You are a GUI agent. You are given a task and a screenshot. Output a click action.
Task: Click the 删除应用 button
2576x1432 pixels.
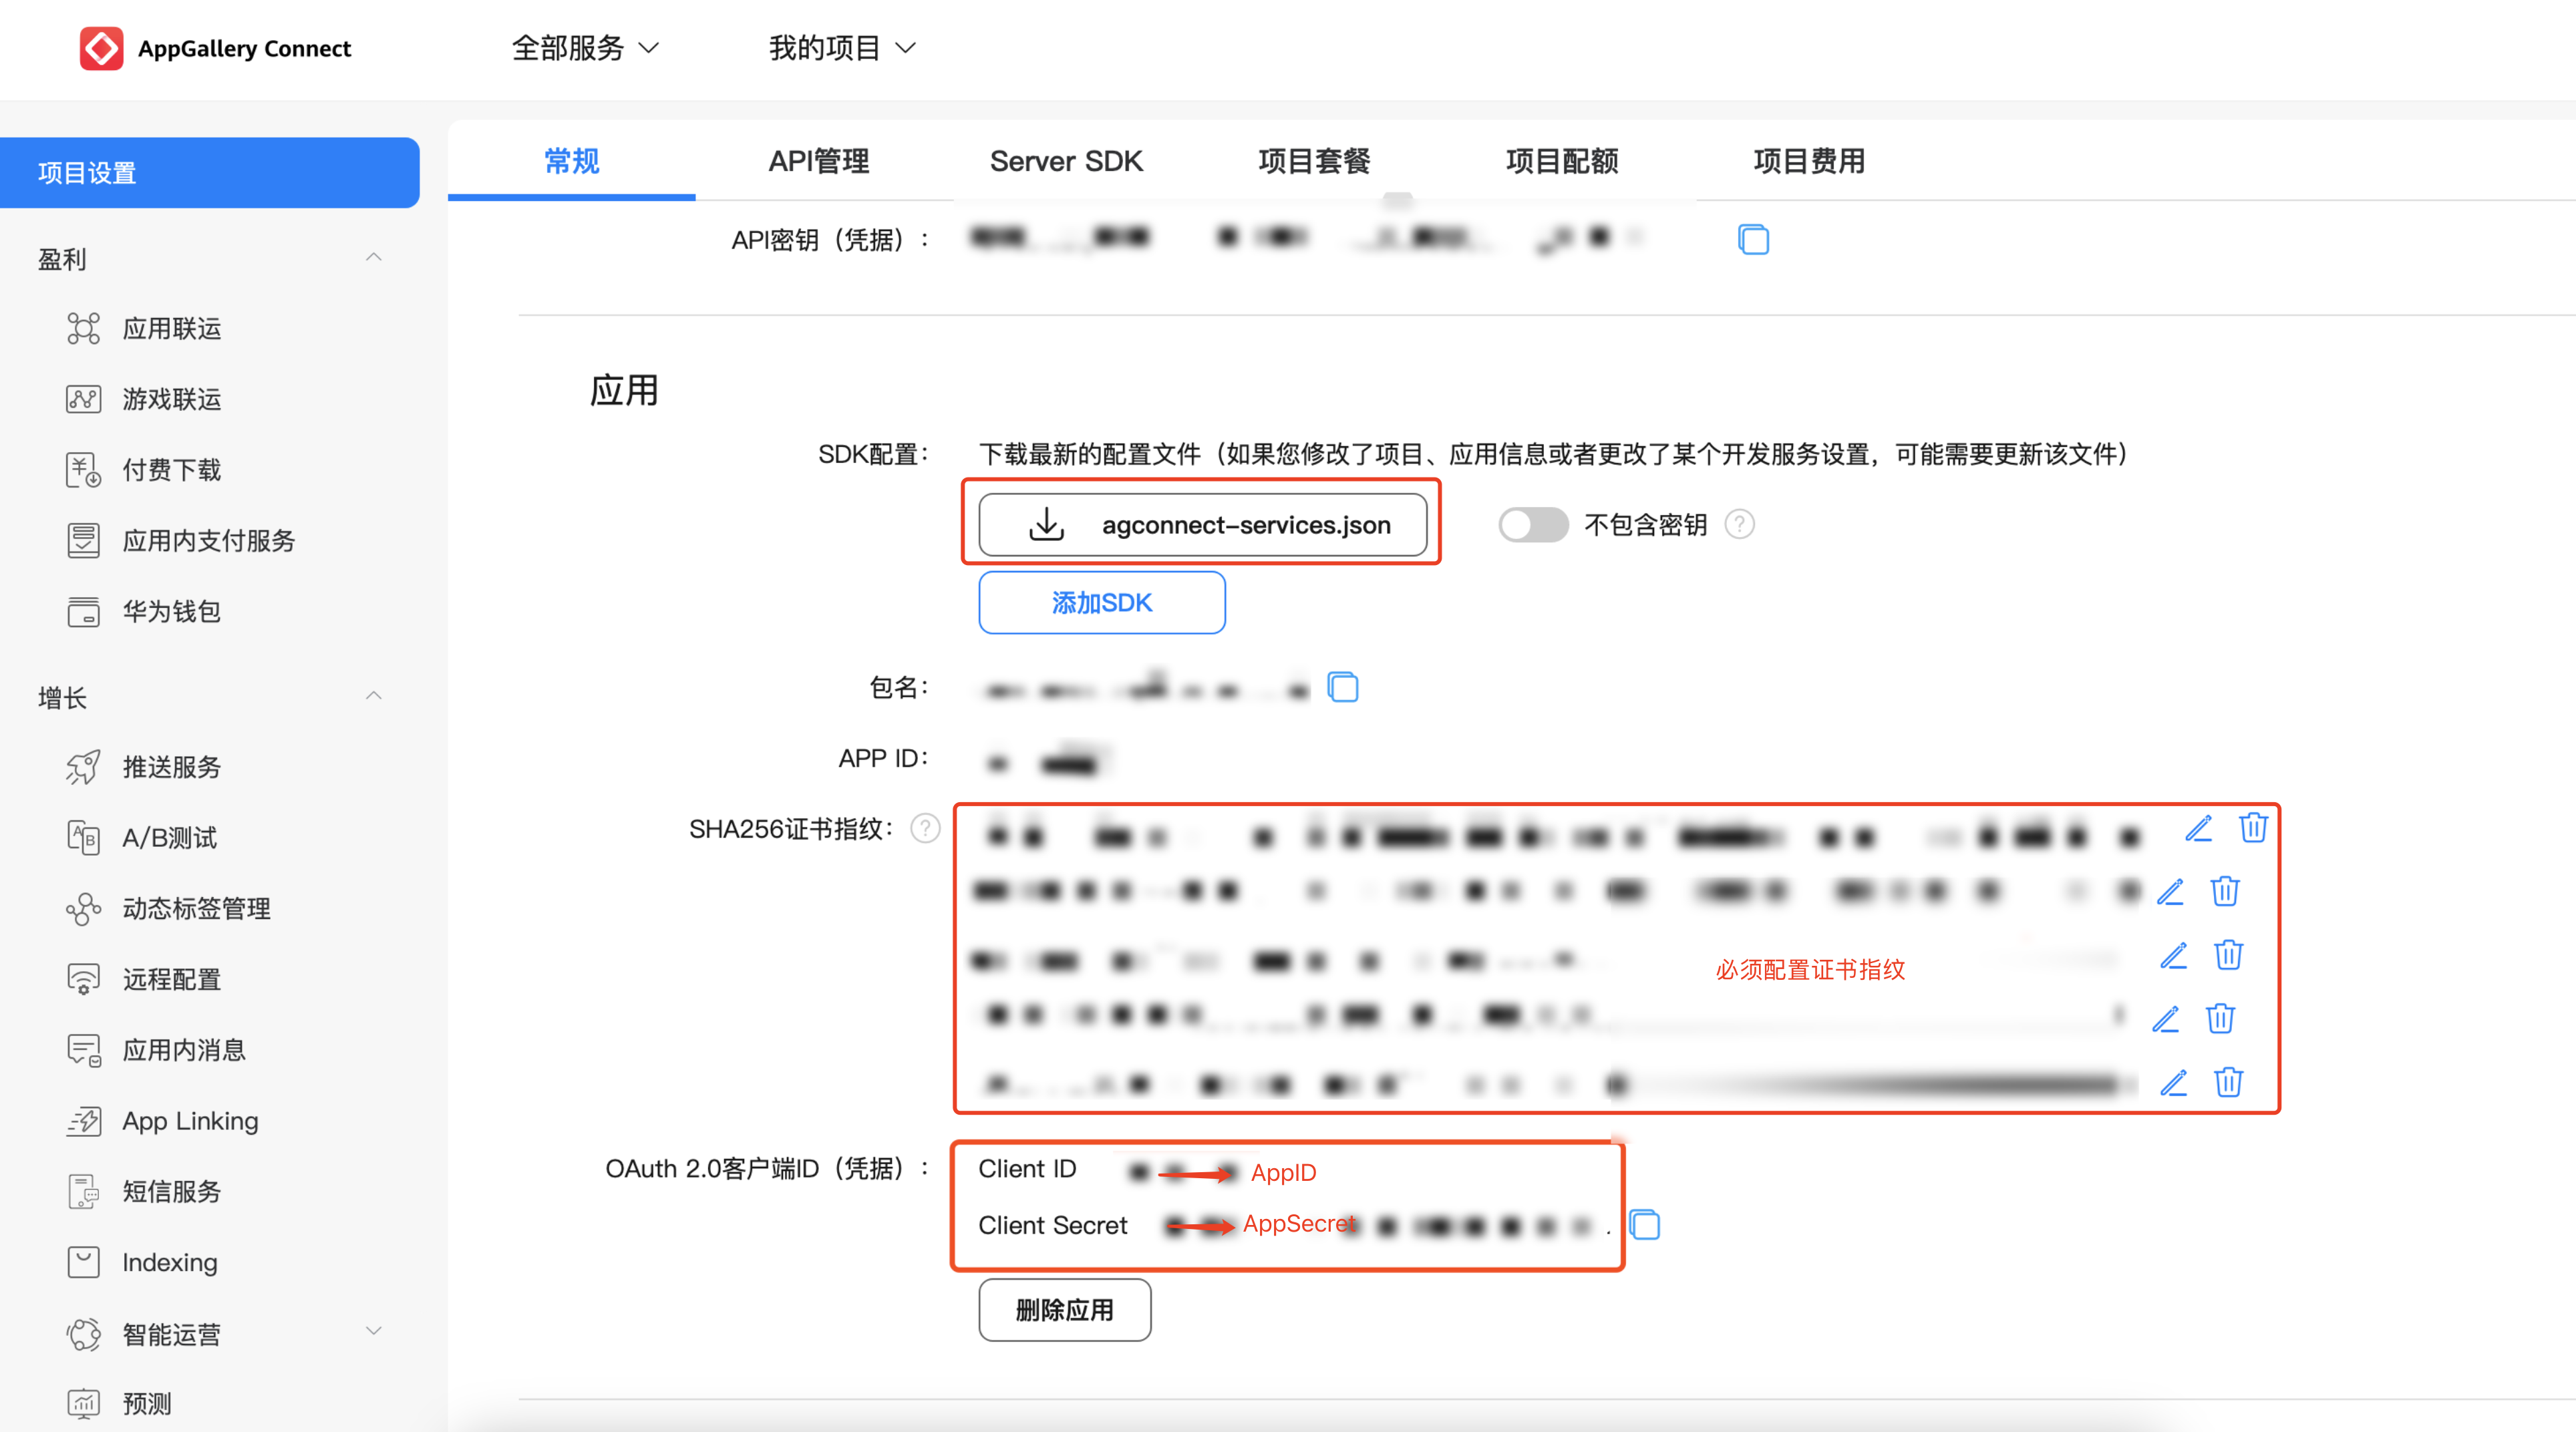(1065, 1310)
